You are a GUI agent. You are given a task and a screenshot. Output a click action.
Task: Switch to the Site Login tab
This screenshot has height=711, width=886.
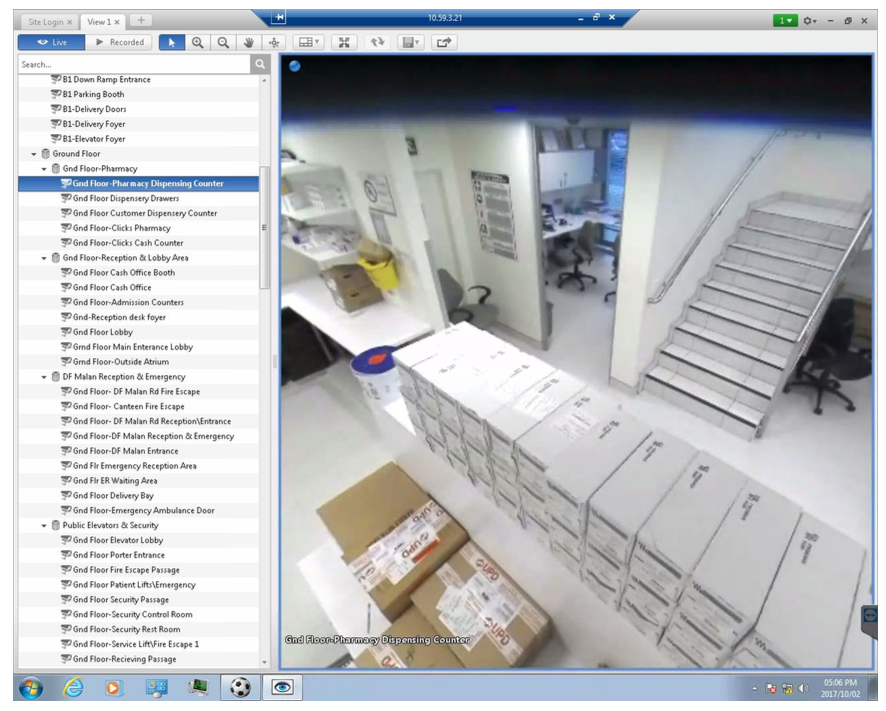coord(46,22)
